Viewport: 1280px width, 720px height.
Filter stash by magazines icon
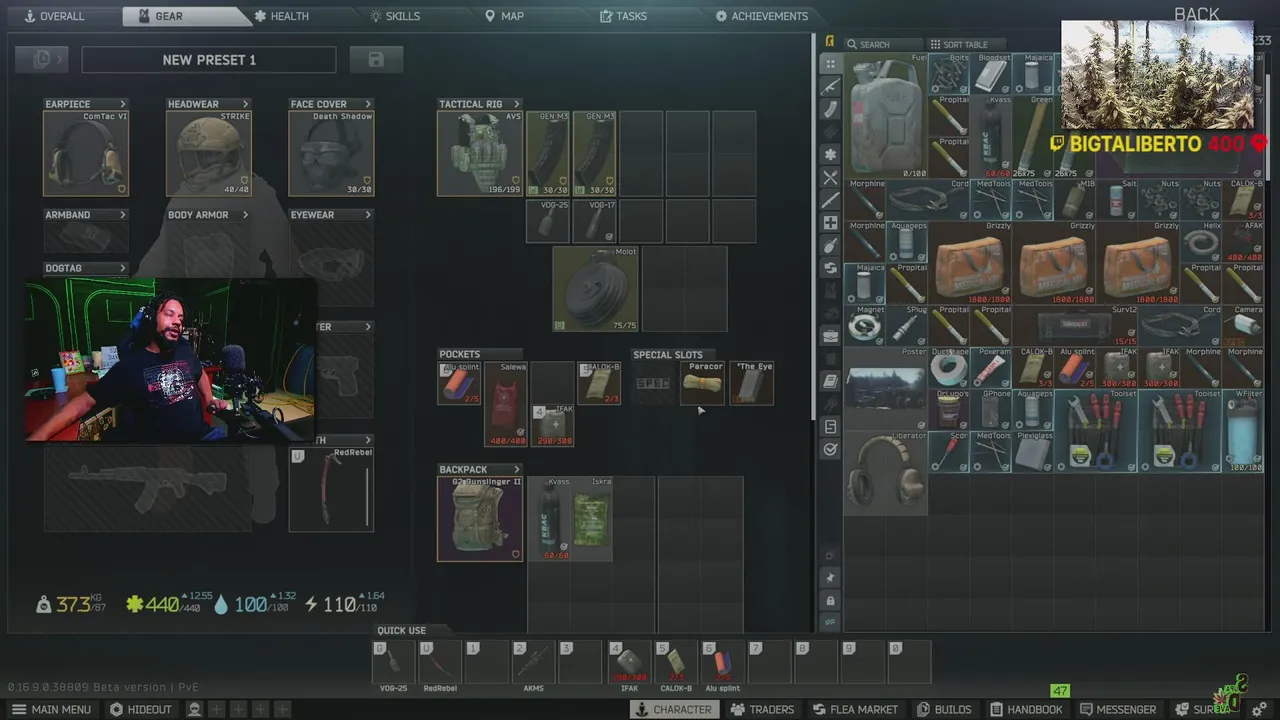tap(830, 109)
